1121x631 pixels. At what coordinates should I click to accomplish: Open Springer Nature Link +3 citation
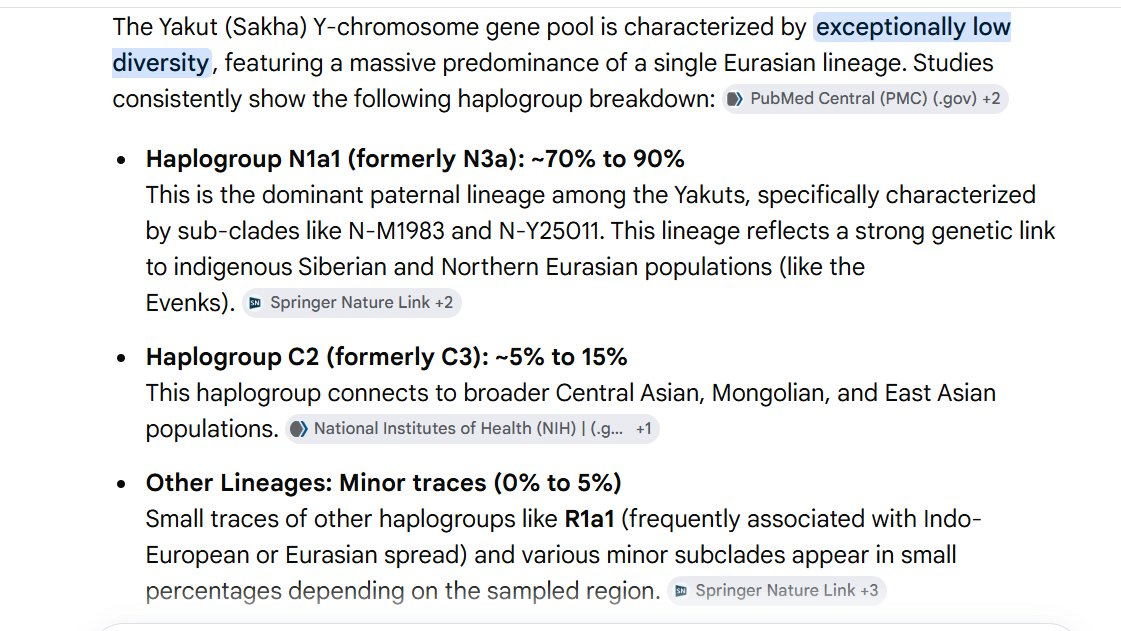click(777, 591)
